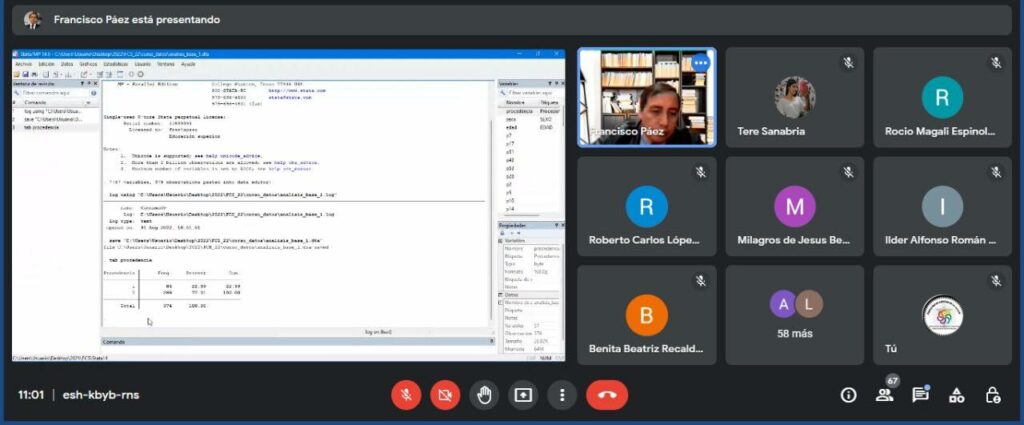1024x425 pixels.
Task: Click the Save icon in Stata toolbar
Action: (25, 74)
